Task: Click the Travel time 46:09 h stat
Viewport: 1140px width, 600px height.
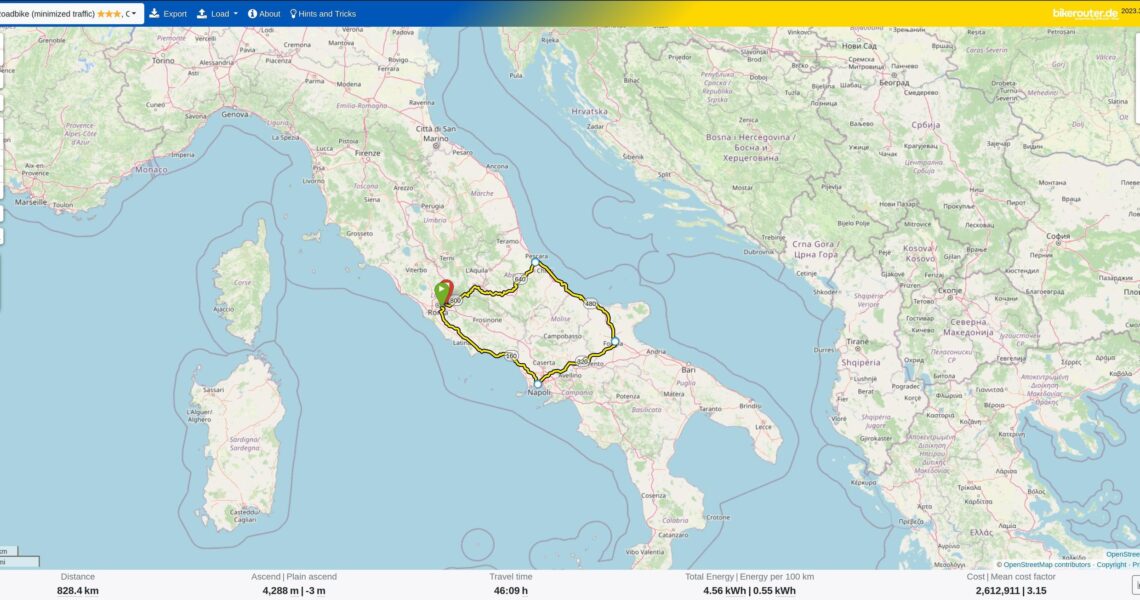Action: (x=510, y=591)
